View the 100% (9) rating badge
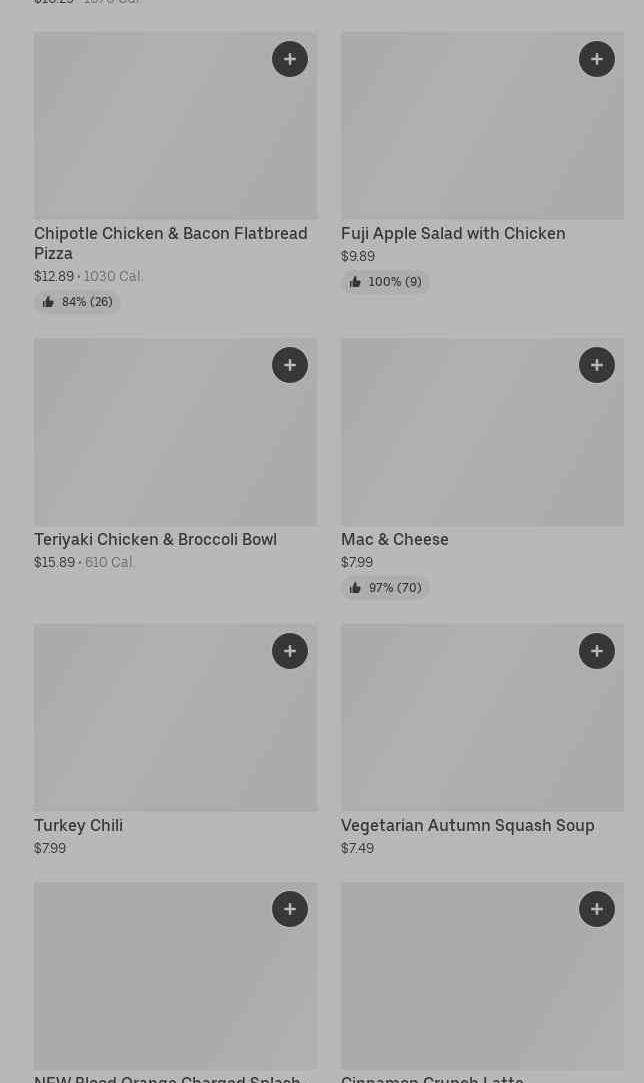The height and width of the screenshot is (1083, 644). 385,282
